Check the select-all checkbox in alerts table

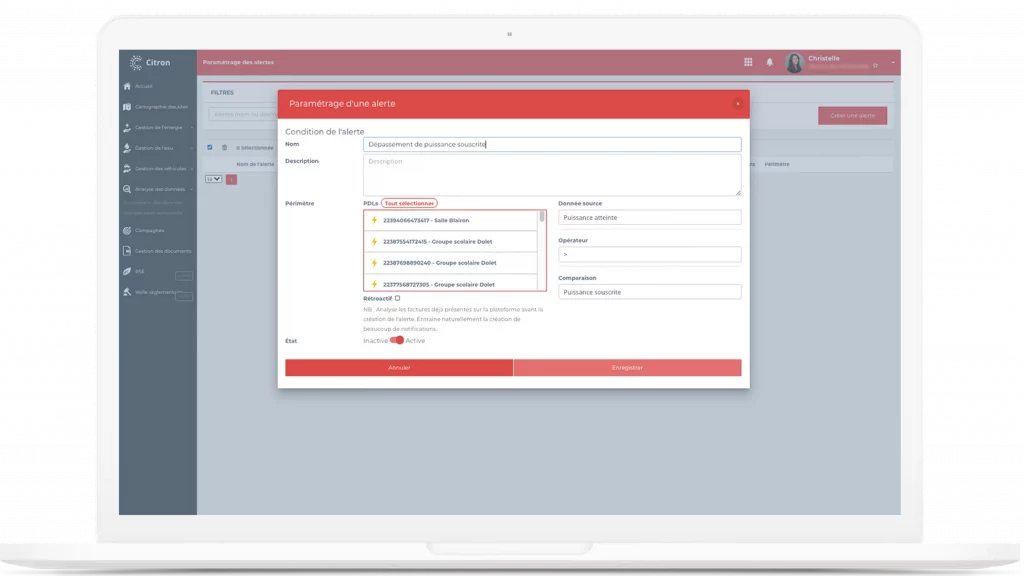210,147
